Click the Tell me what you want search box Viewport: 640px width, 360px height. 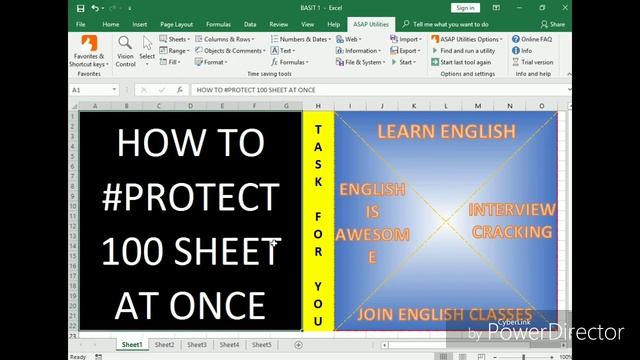446,24
